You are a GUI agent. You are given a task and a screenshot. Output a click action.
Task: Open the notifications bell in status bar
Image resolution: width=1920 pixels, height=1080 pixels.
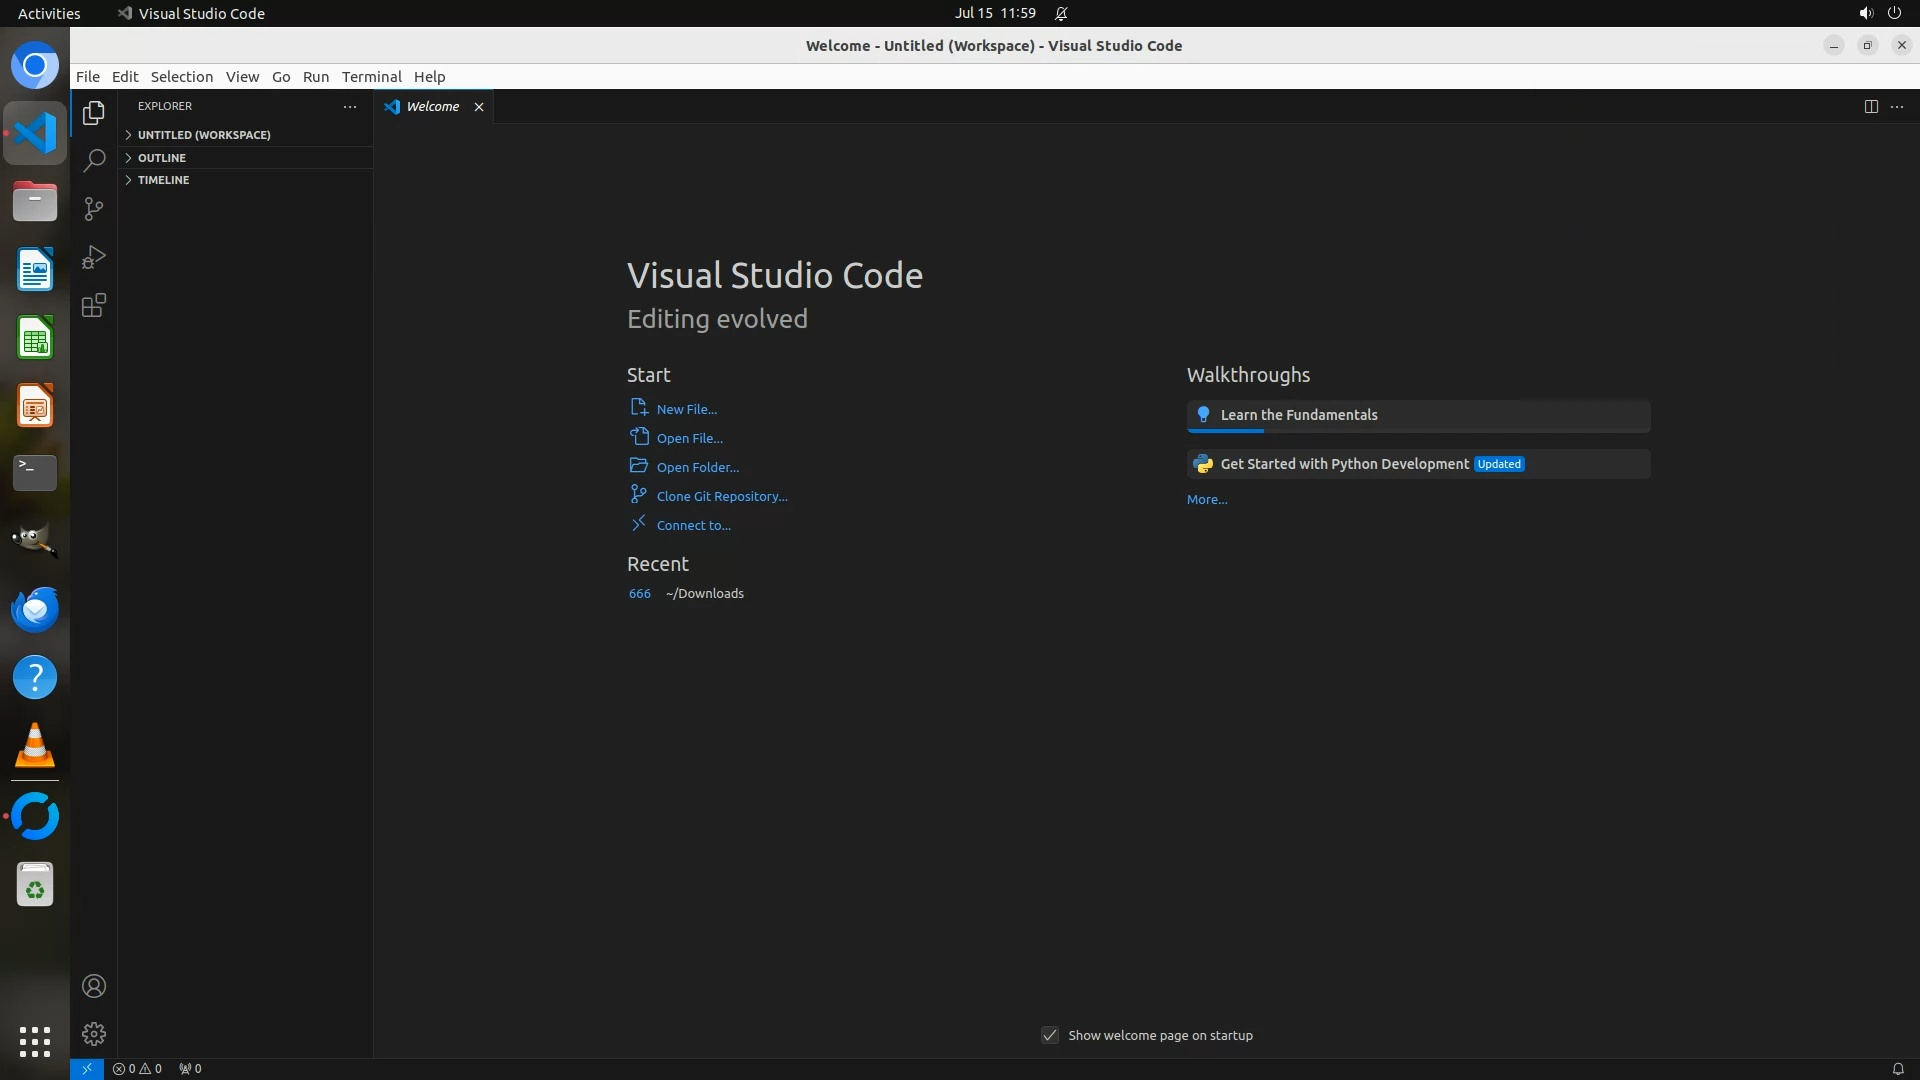point(1897,1068)
